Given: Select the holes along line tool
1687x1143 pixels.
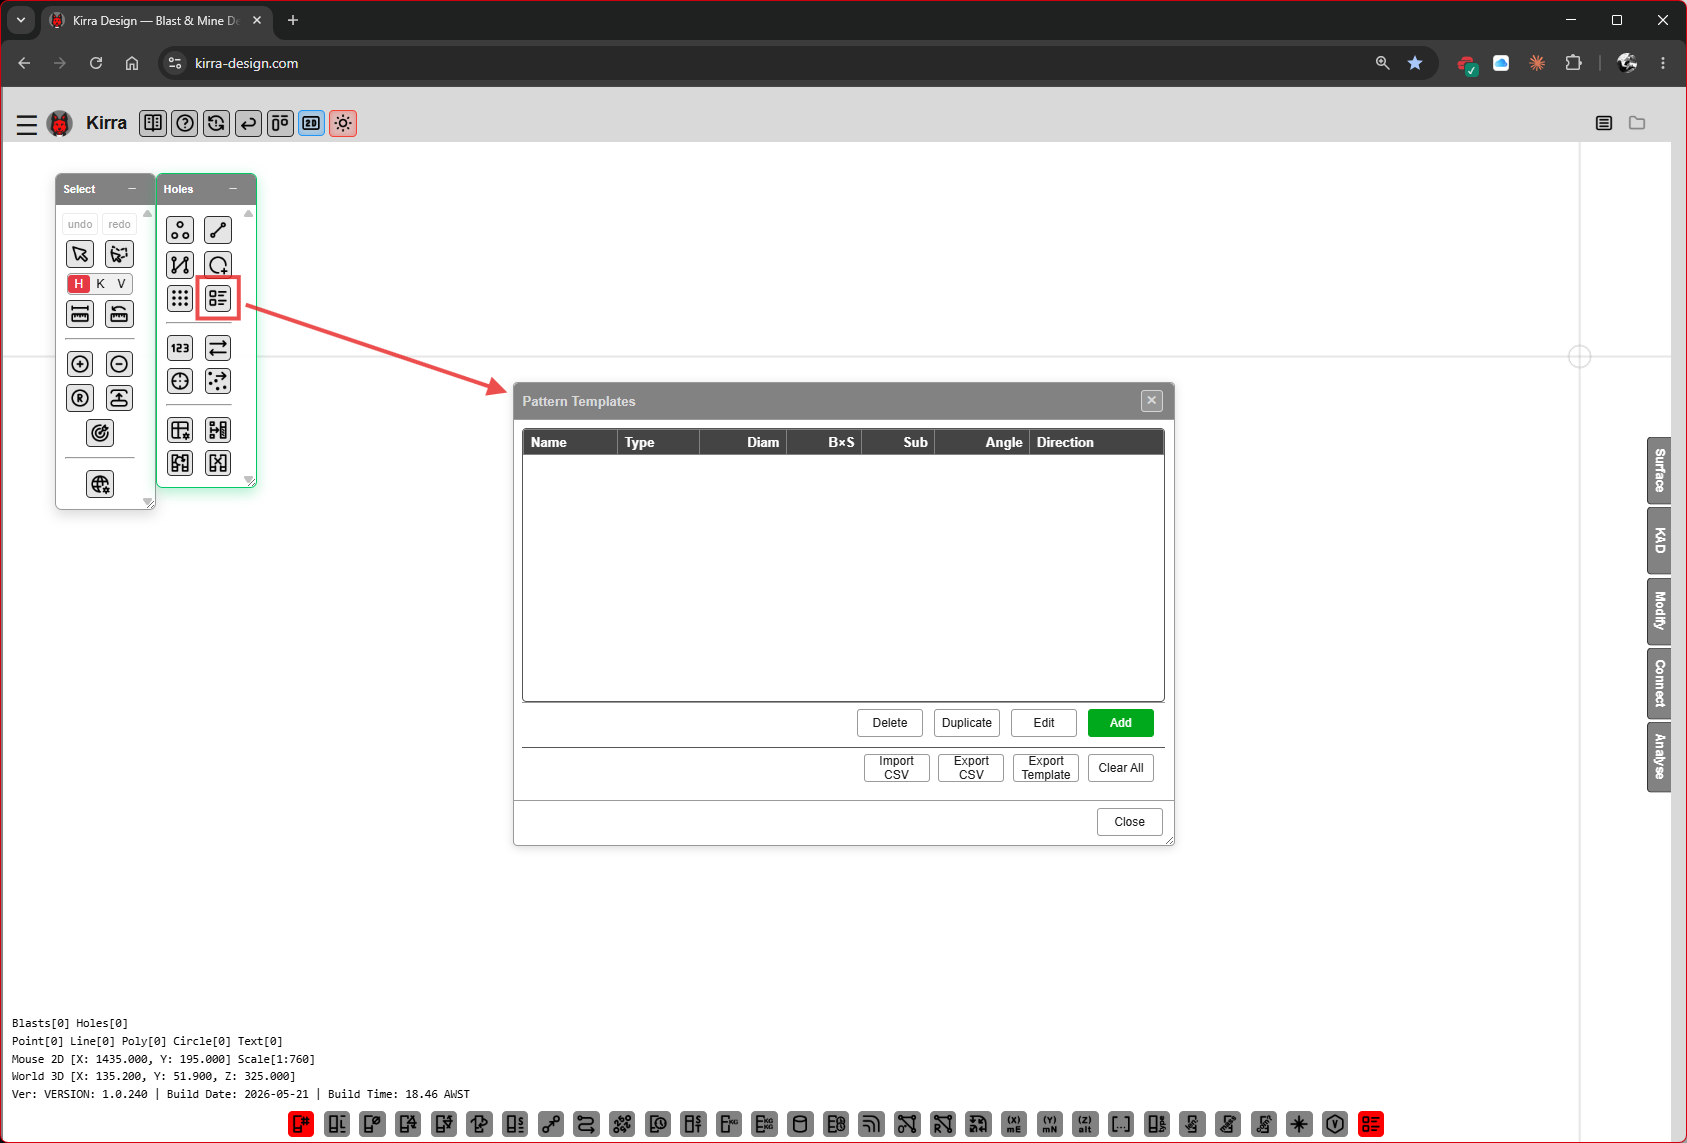Looking at the screenshot, I should (218, 230).
